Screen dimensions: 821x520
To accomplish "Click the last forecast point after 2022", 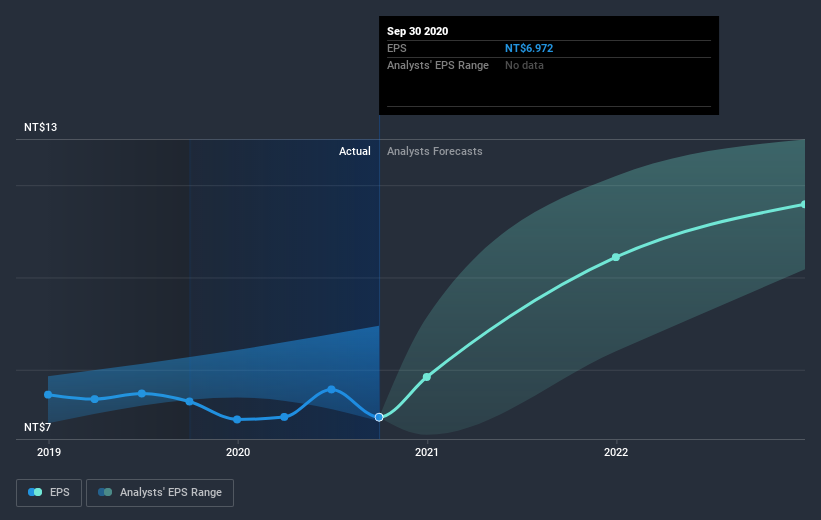I will [x=803, y=205].
